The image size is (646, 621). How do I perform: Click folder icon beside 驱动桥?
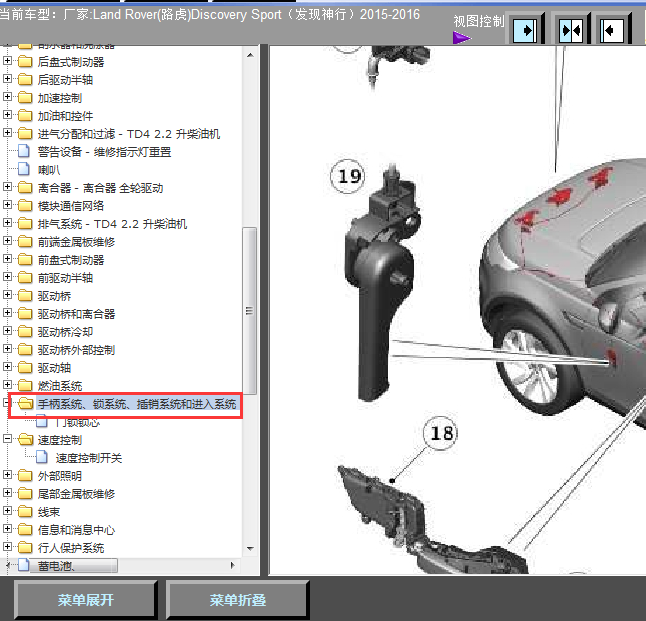pos(25,295)
